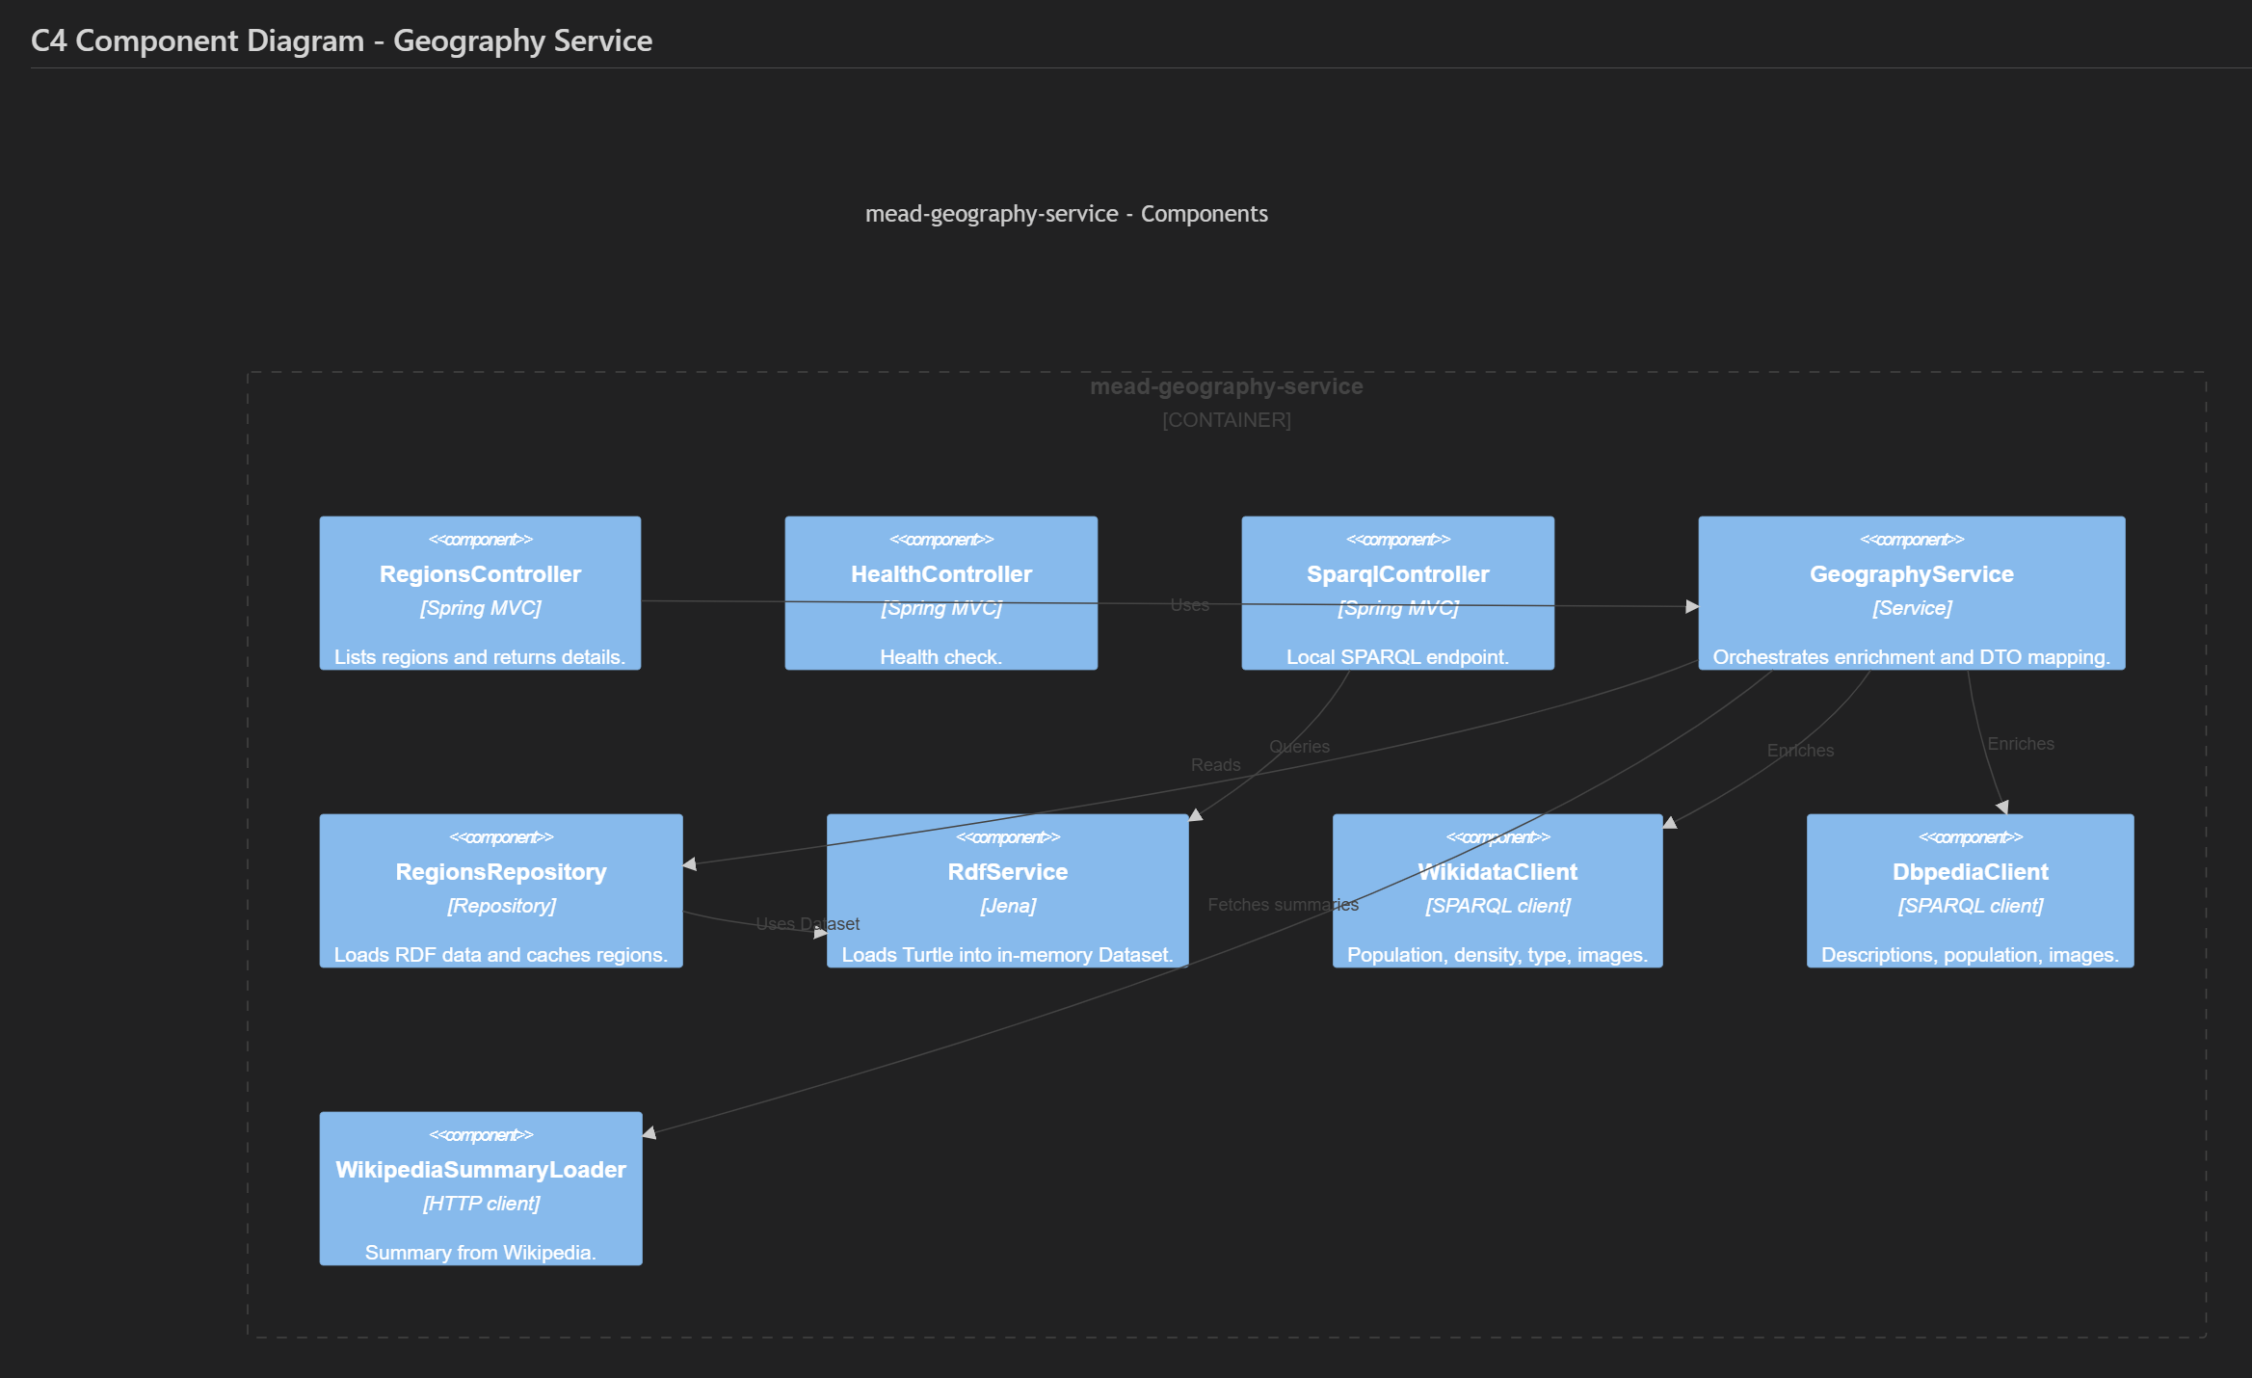Click the WikidataClient SPARQL client box
This screenshot has width=2252, height=1378.
coord(1498,891)
